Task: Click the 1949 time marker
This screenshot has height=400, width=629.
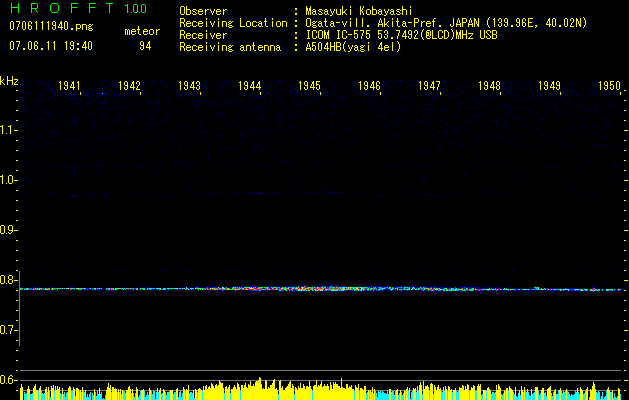Action: [x=549, y=86]
